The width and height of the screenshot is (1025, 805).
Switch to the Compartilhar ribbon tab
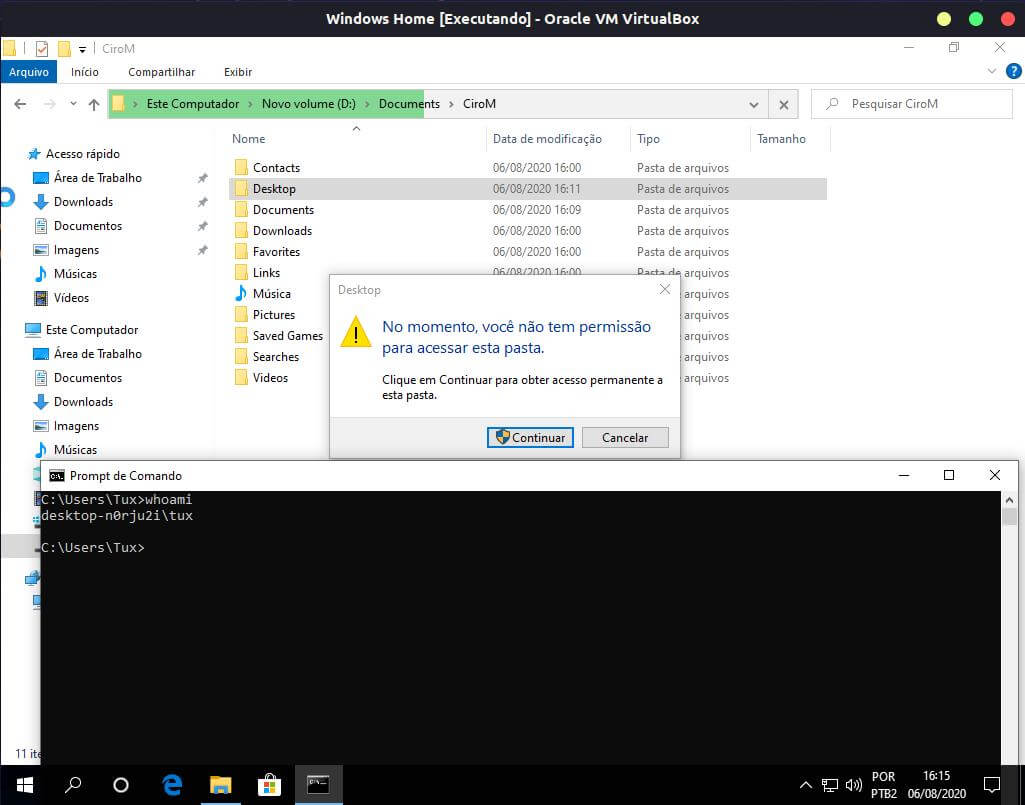(x=161, y=72)
